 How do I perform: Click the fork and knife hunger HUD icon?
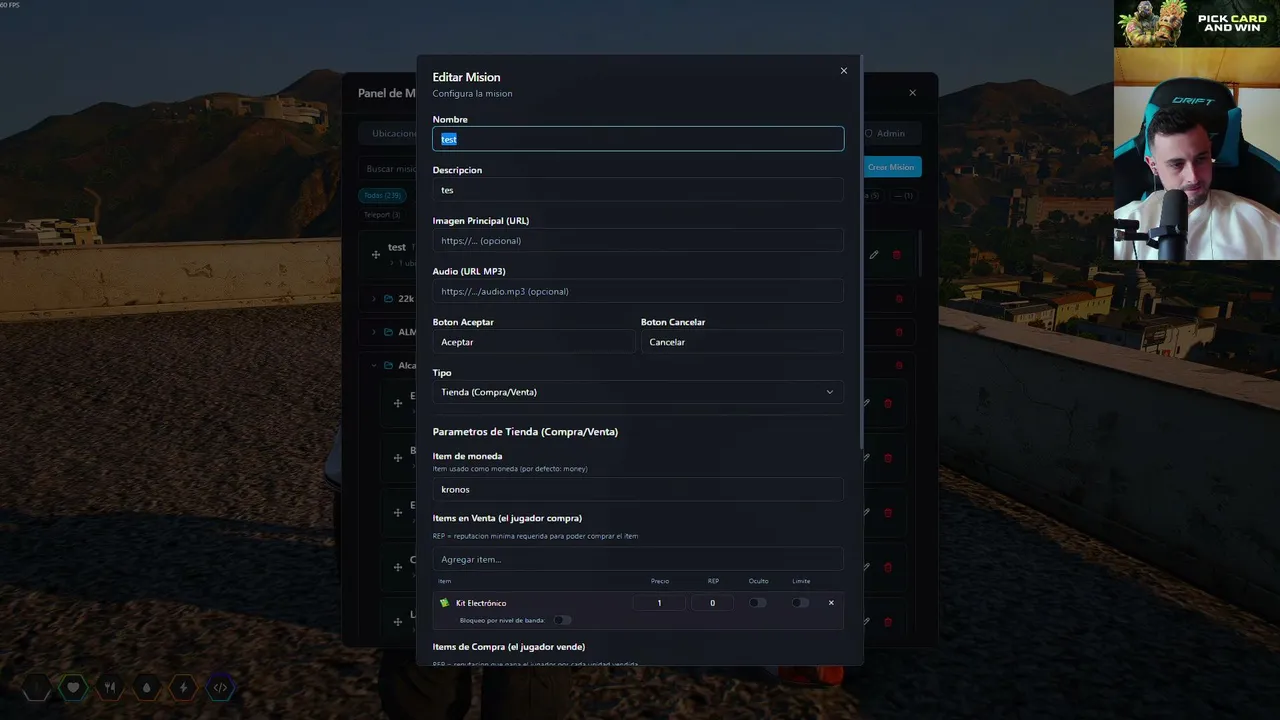110,688
